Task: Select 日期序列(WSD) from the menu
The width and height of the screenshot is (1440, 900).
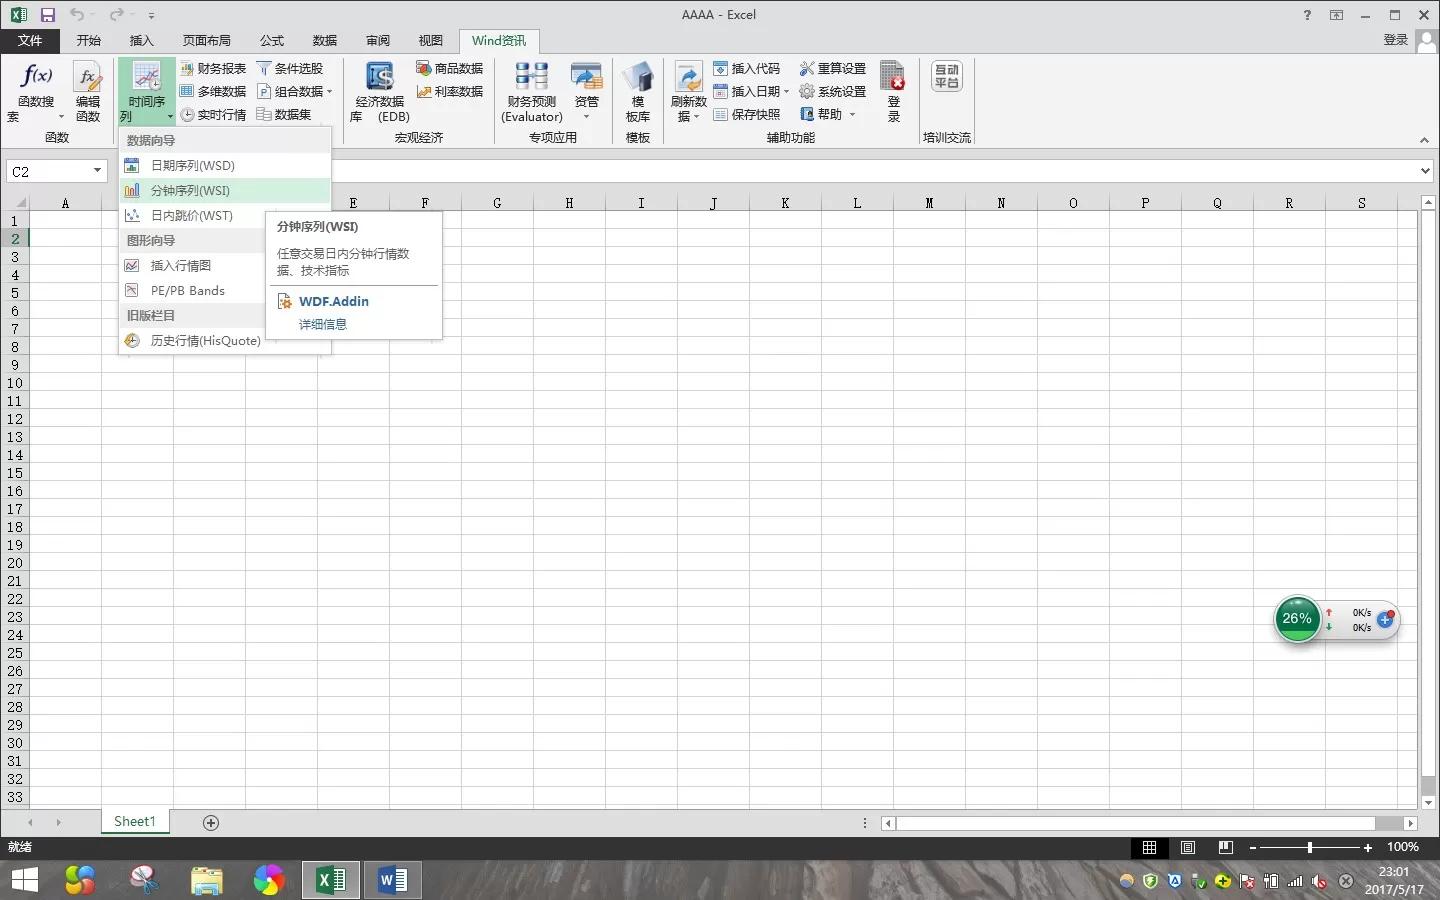Action: pyautogui.click(x=225, y=165)
